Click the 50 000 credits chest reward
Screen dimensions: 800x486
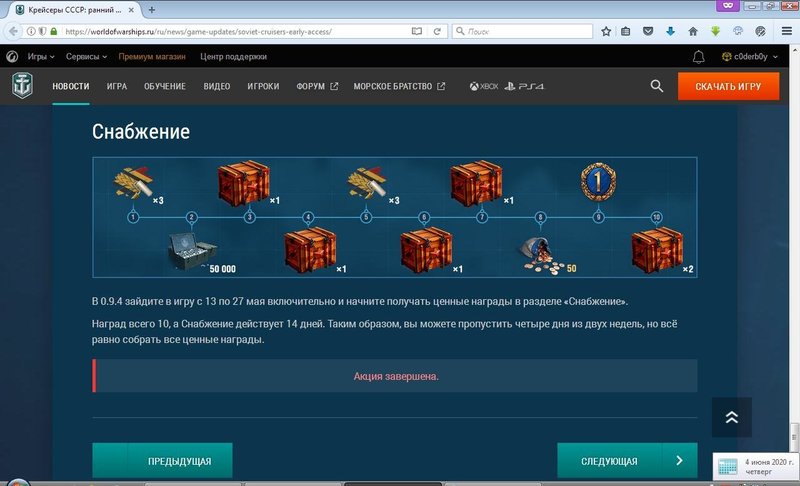[193, 251]
